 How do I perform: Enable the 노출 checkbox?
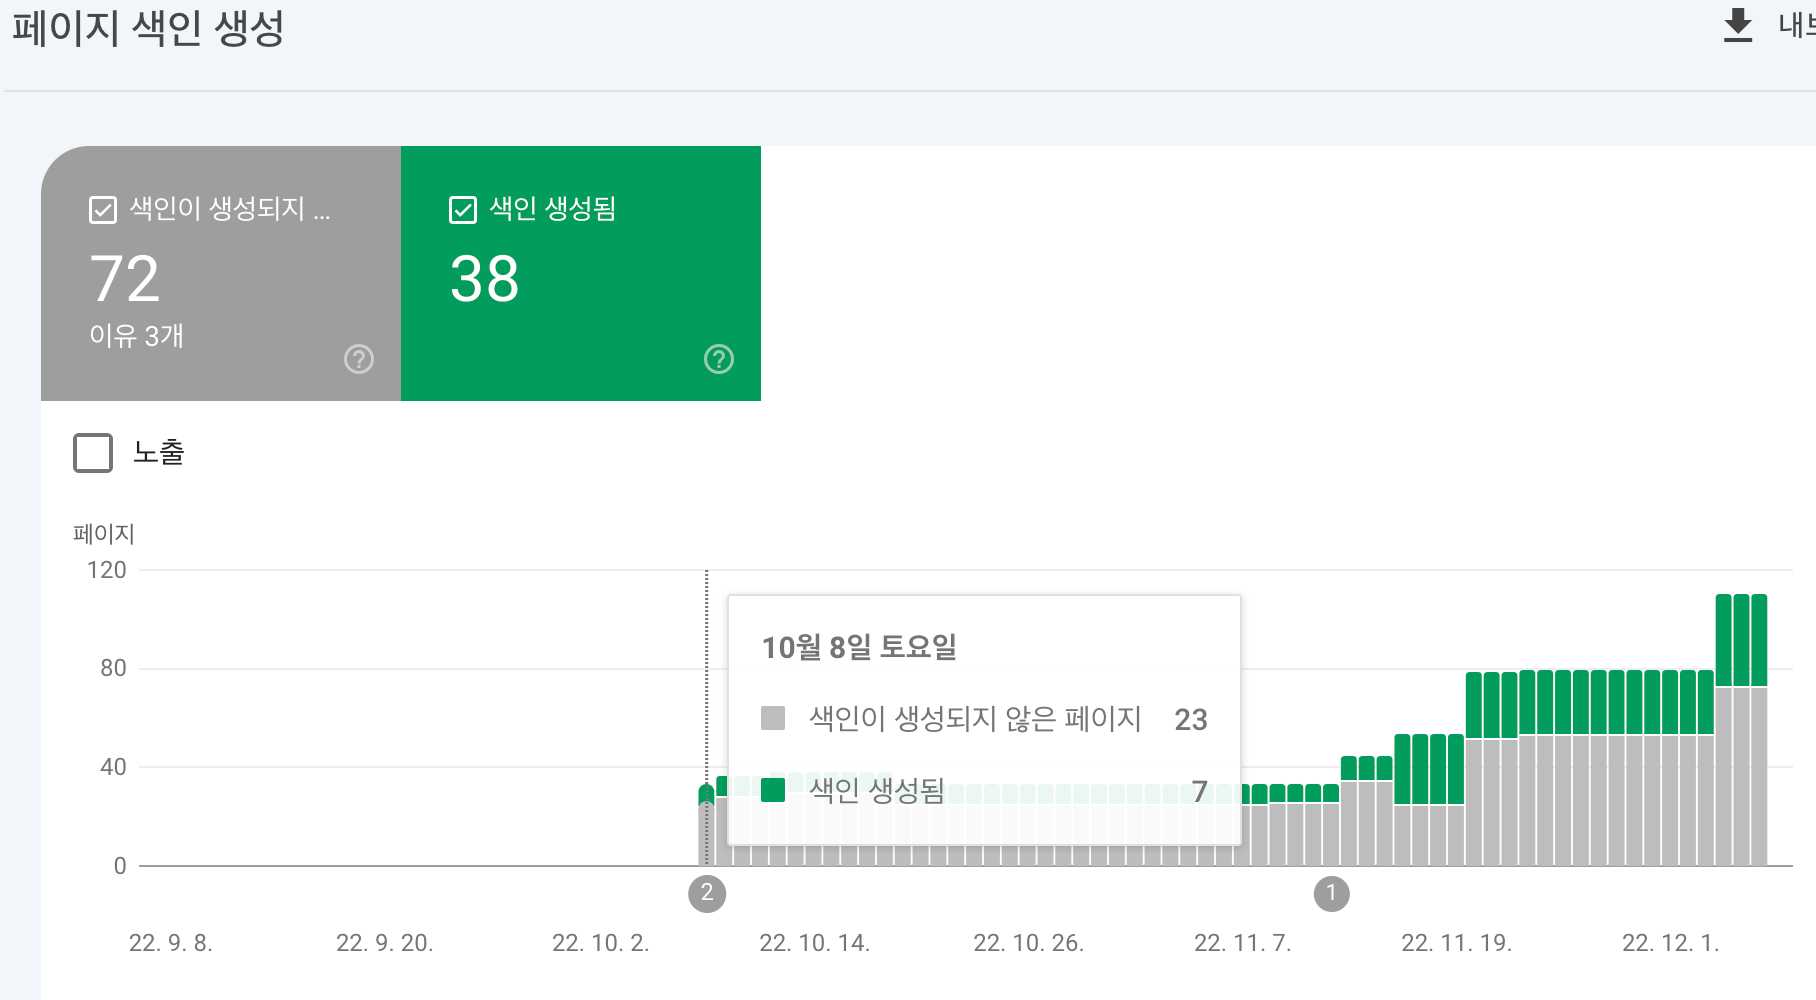pos(93,453)
